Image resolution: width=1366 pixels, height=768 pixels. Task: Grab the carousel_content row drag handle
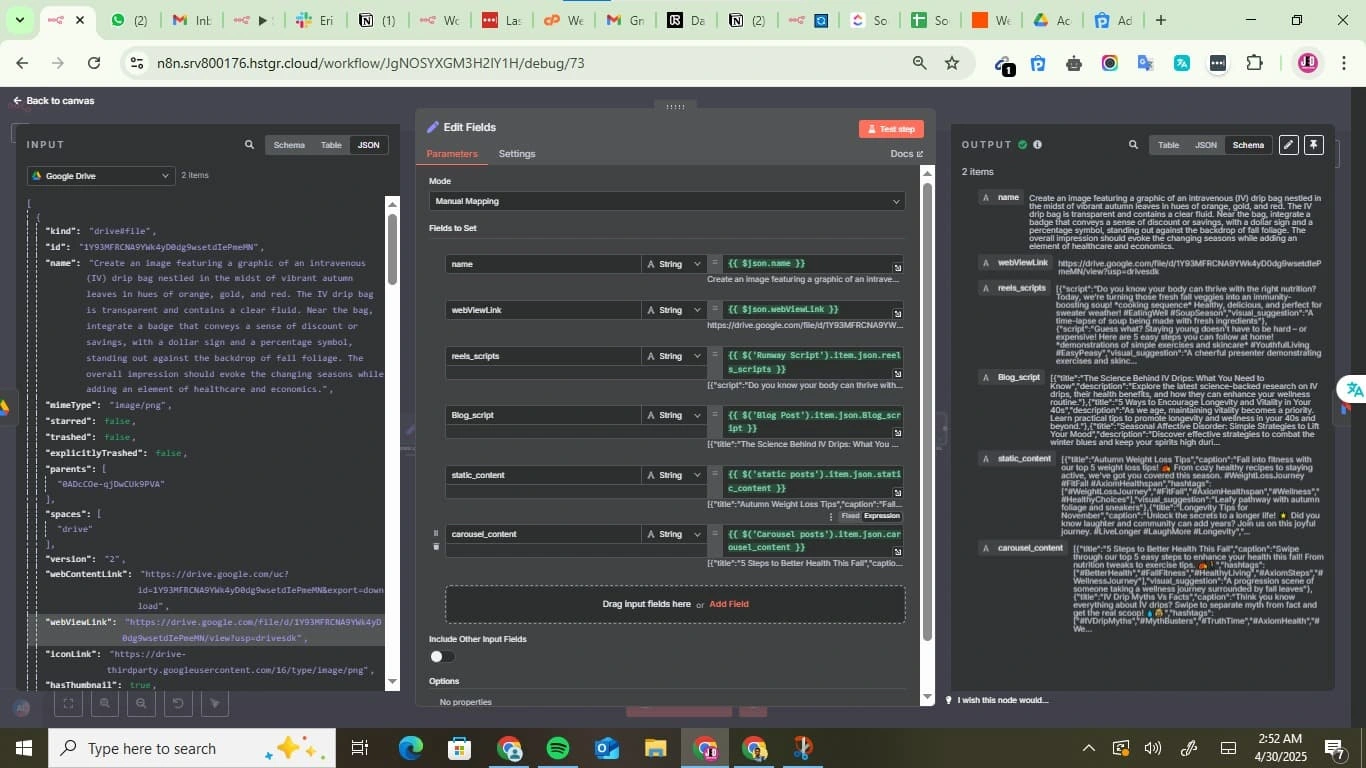[435, 534]
